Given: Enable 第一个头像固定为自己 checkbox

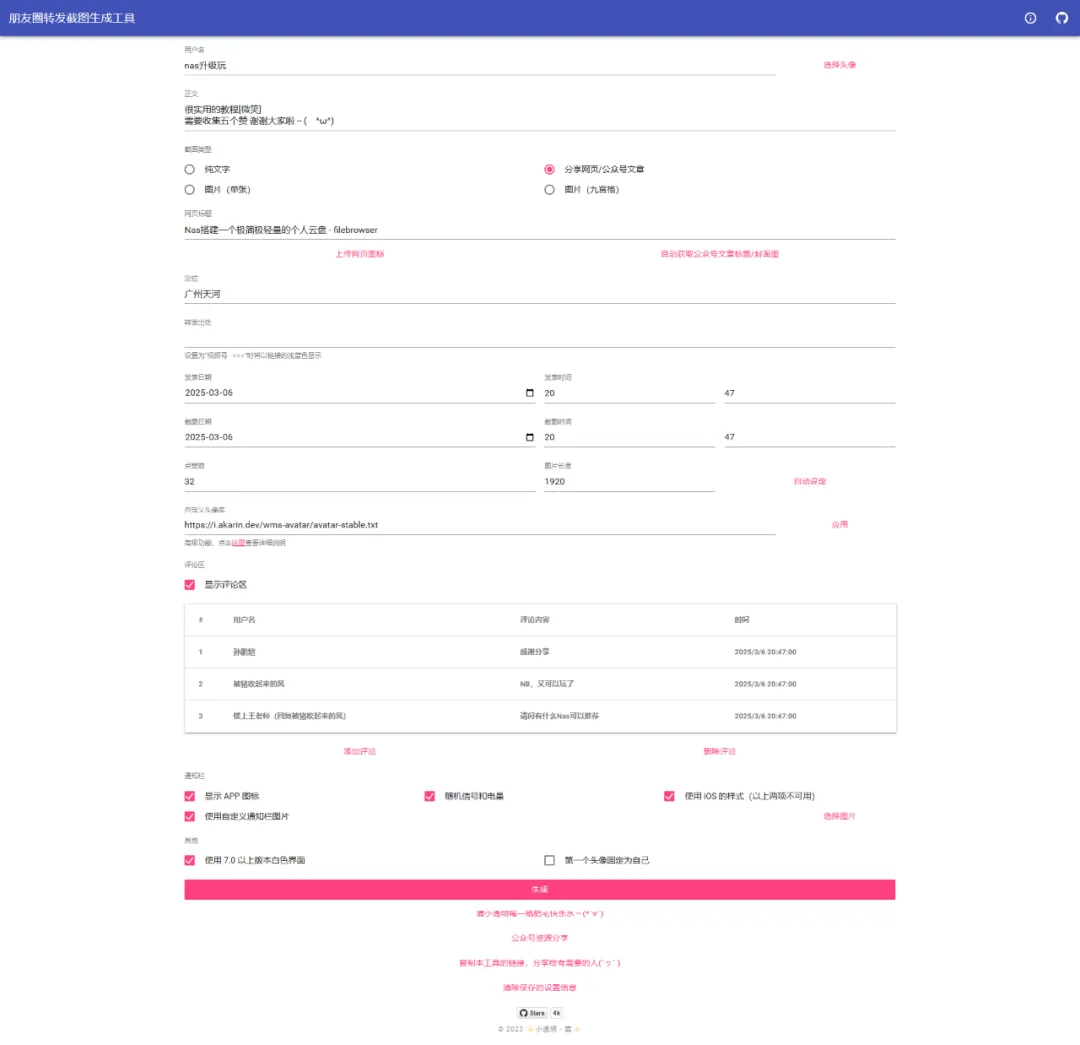Looking at the screenshot, I should coord(549,860).
